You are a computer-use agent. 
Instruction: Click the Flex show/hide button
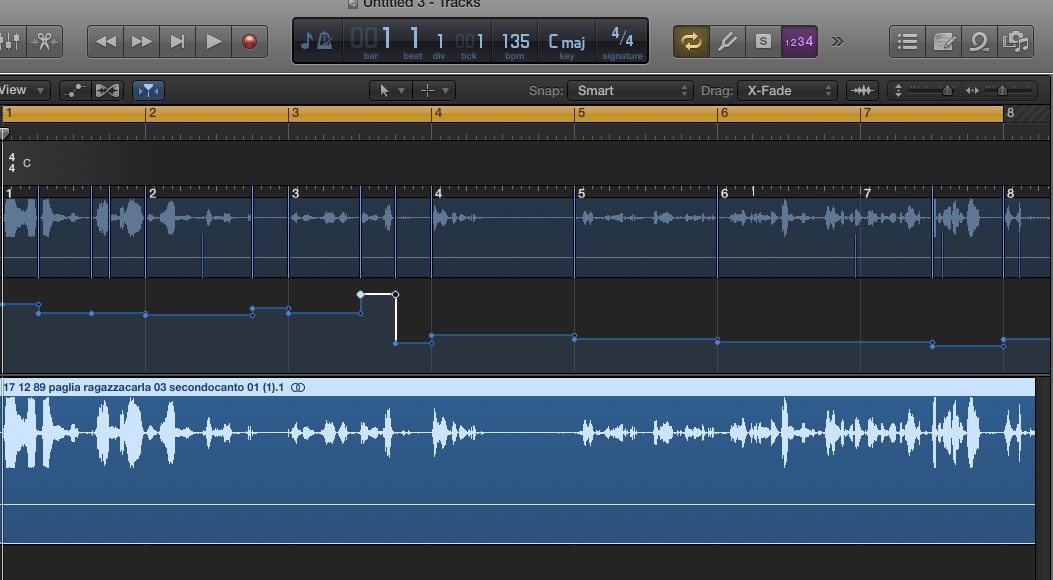pos(107,90)
